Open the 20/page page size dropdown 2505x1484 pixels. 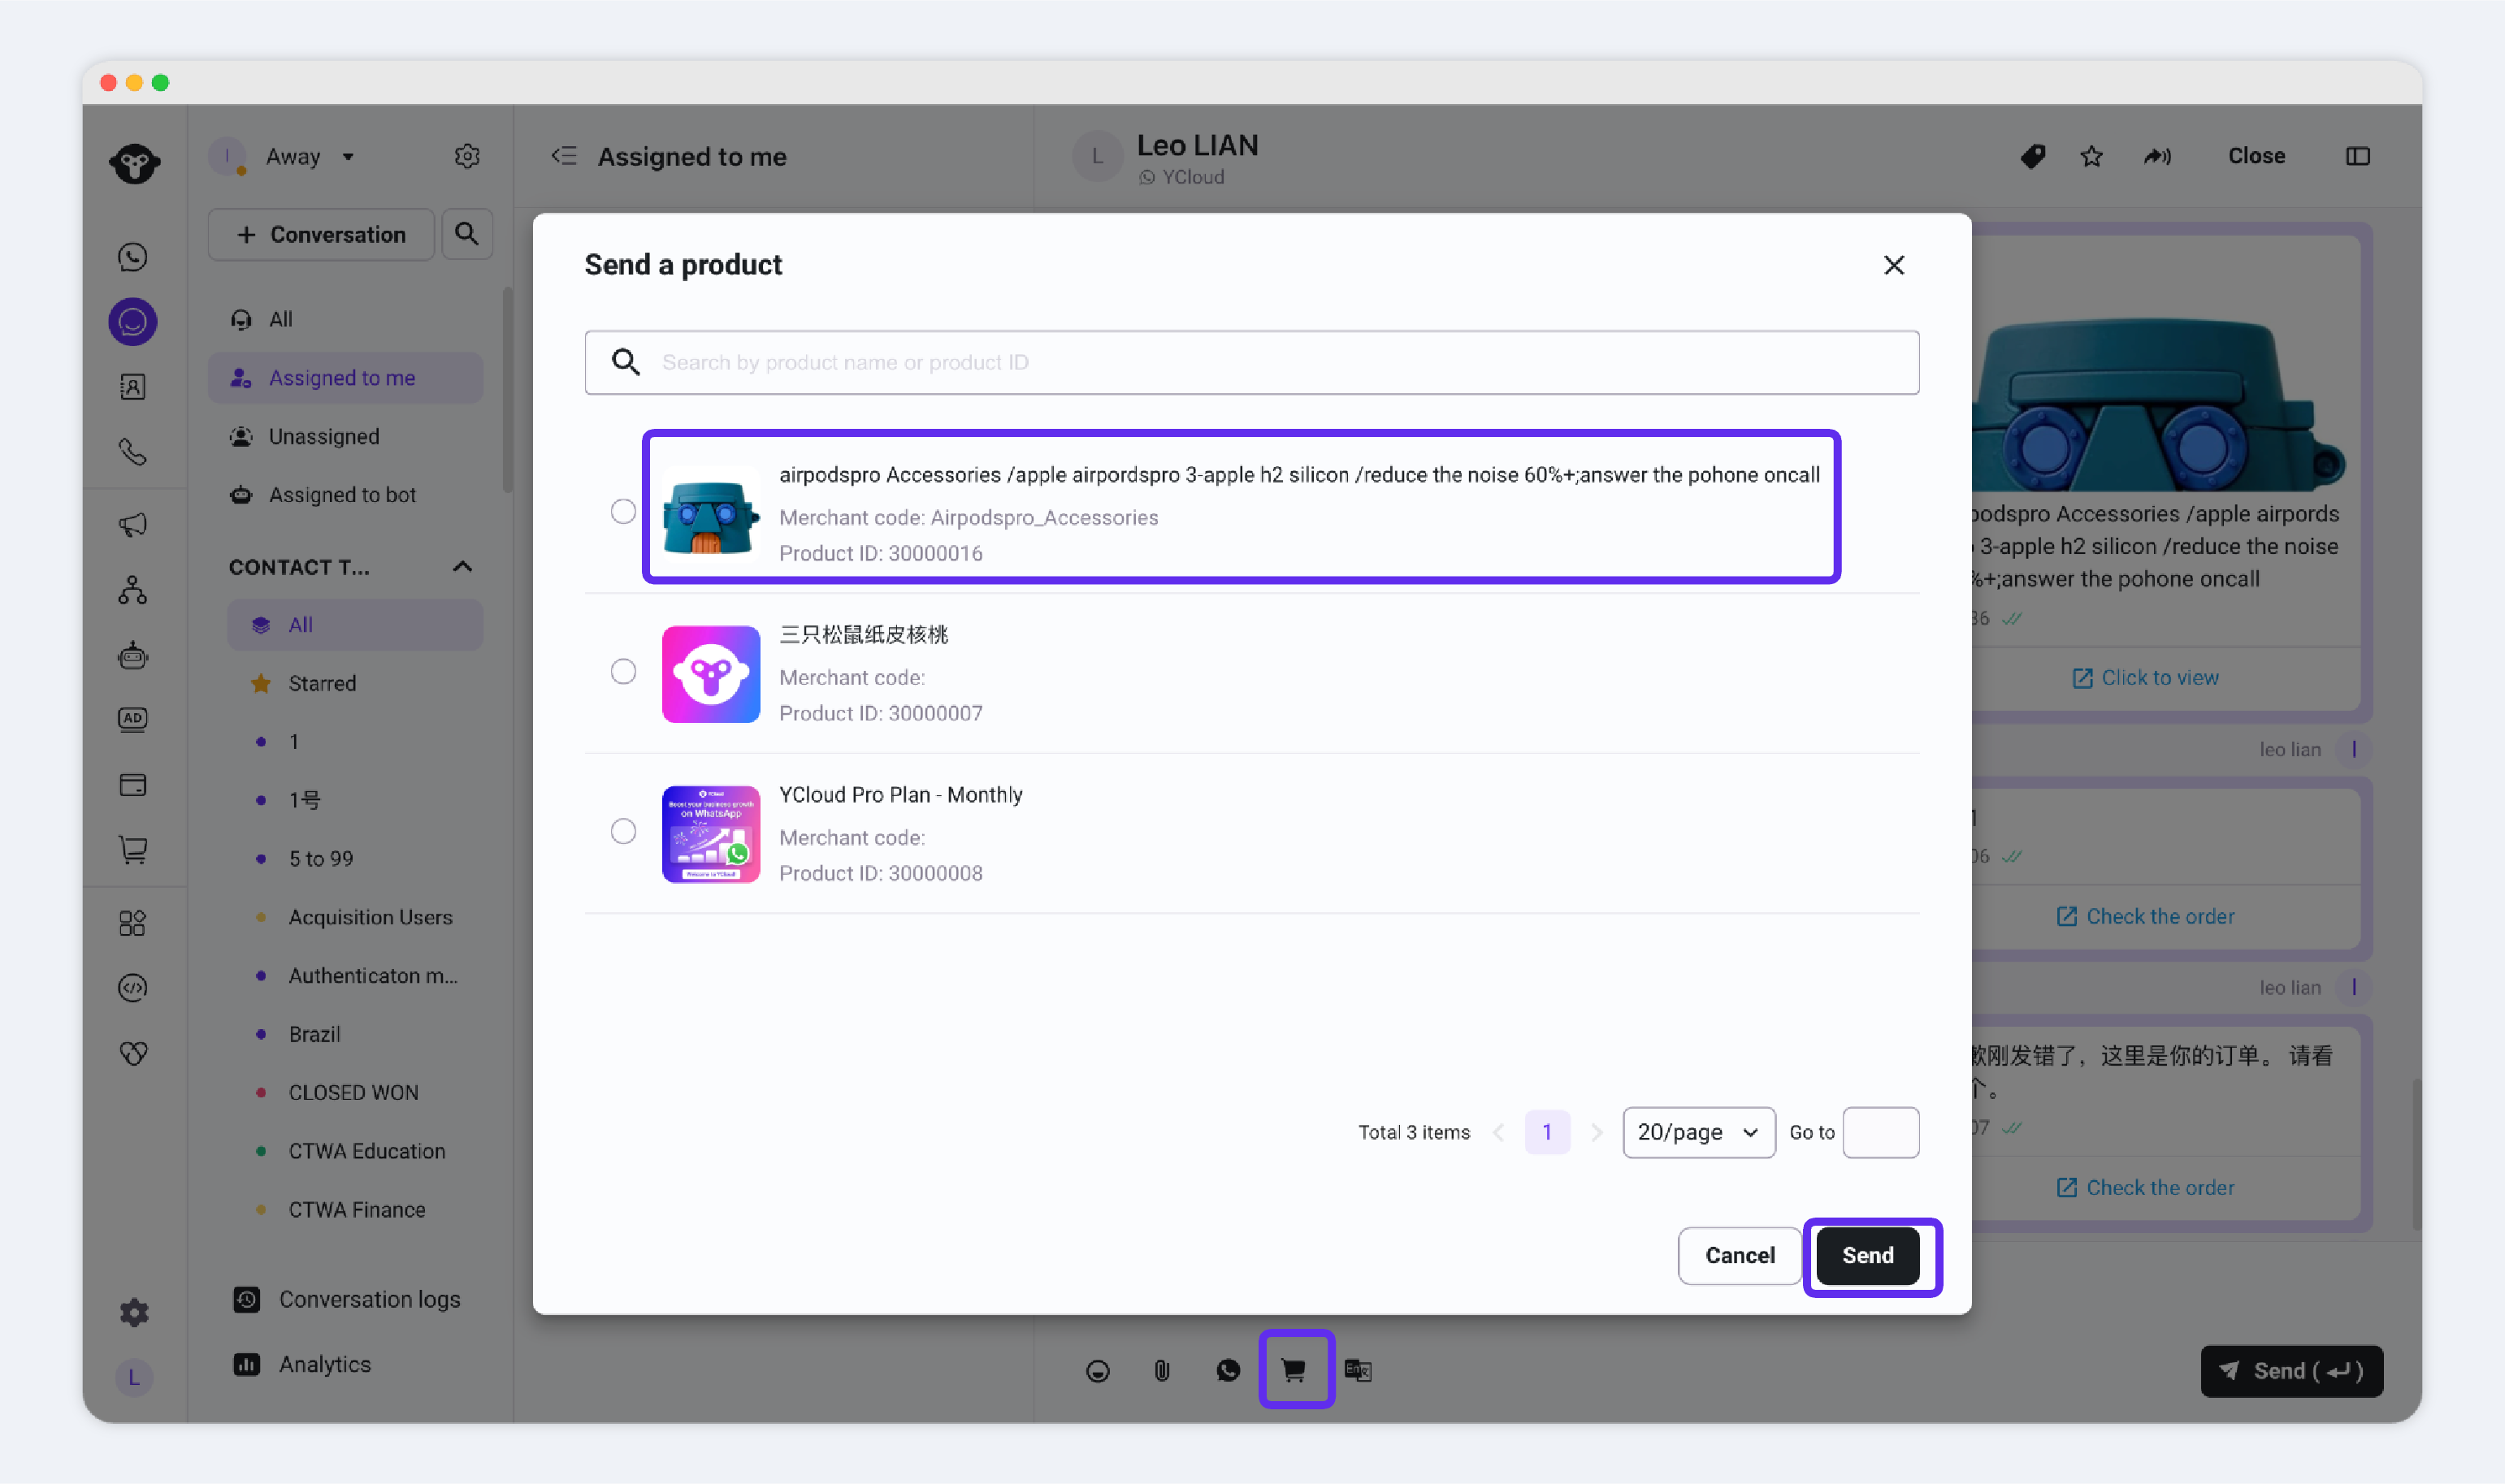click(1698, 1132)
